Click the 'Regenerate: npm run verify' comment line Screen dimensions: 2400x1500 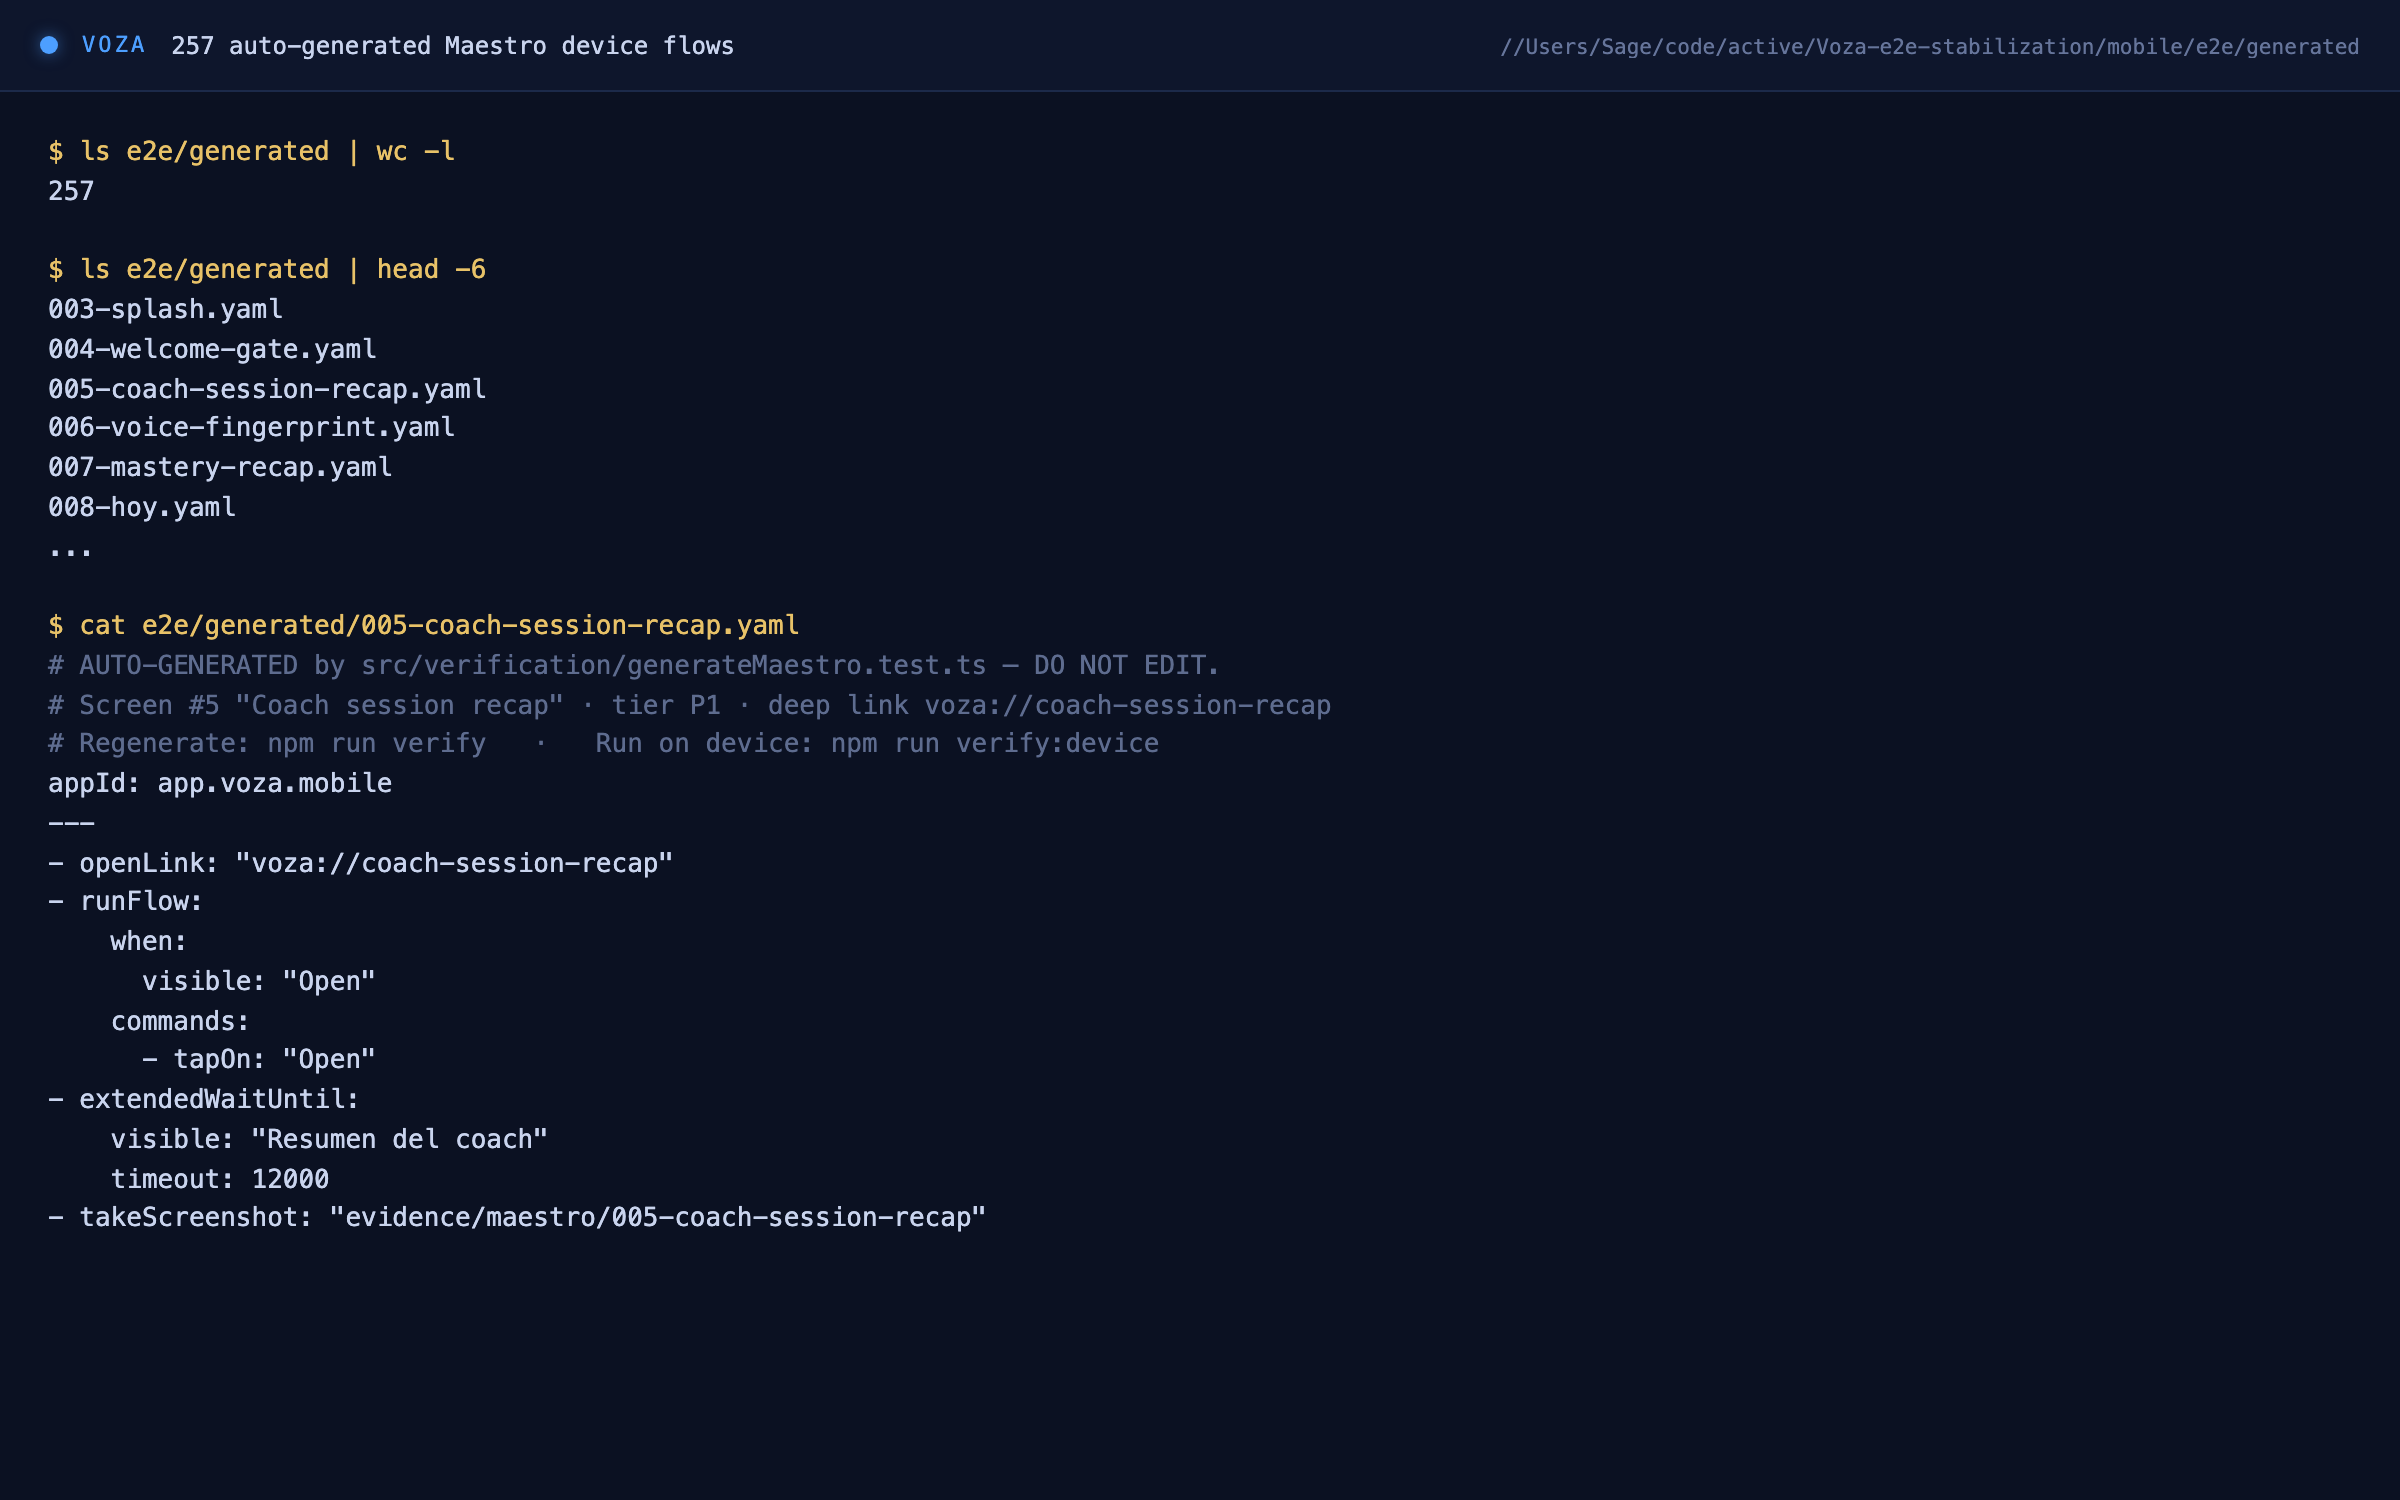pos(604,743)
